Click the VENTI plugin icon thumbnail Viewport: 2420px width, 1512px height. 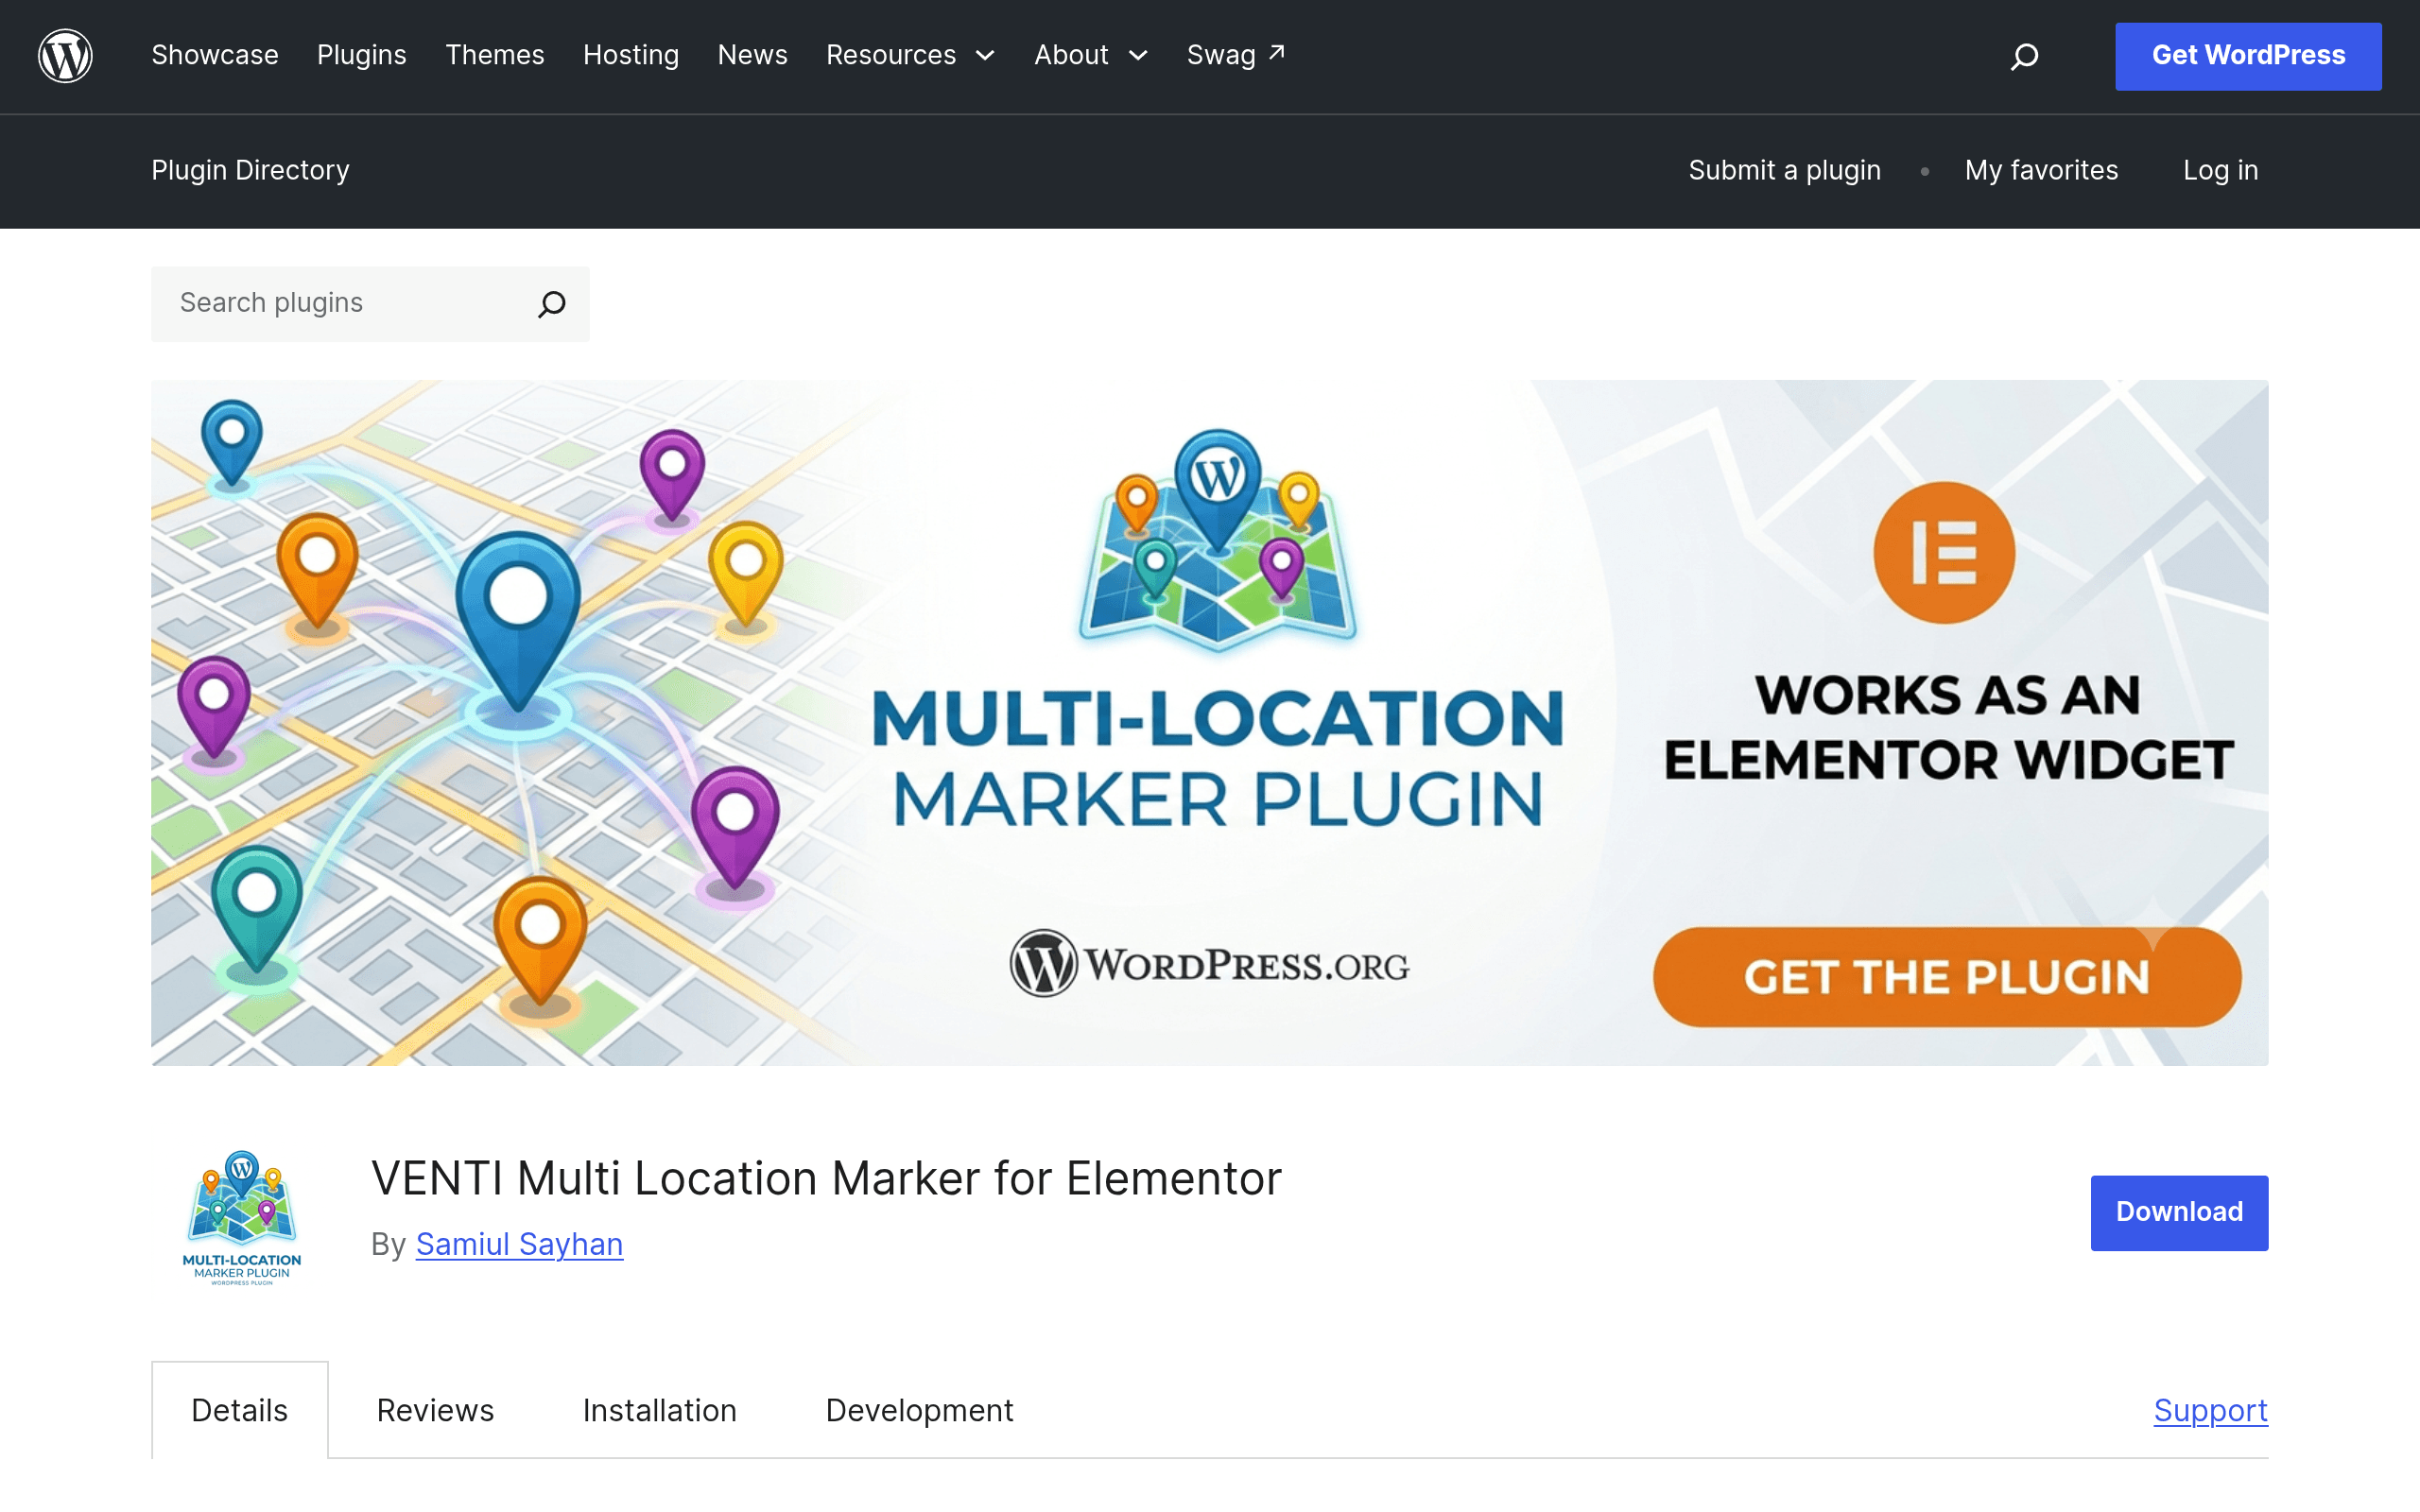coord(241,1216)
